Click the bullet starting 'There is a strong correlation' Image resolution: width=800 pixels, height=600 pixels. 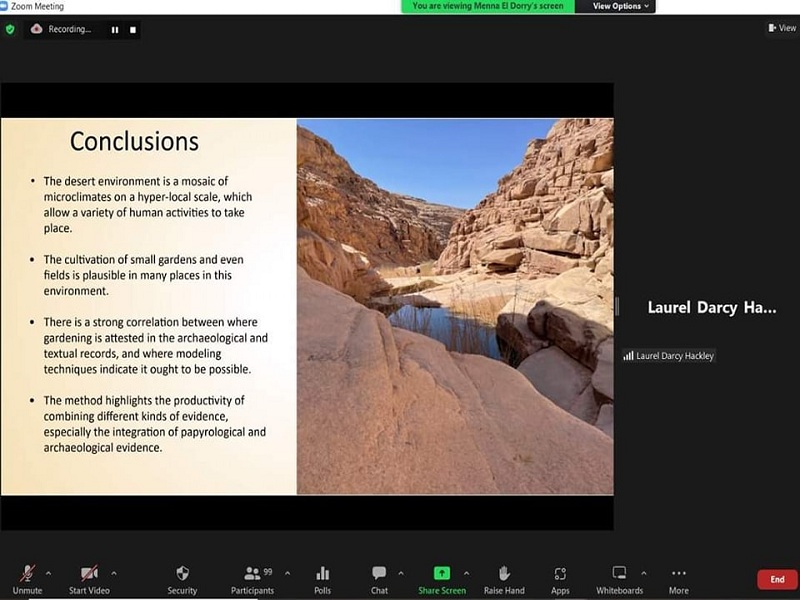[x=156, y=345]
